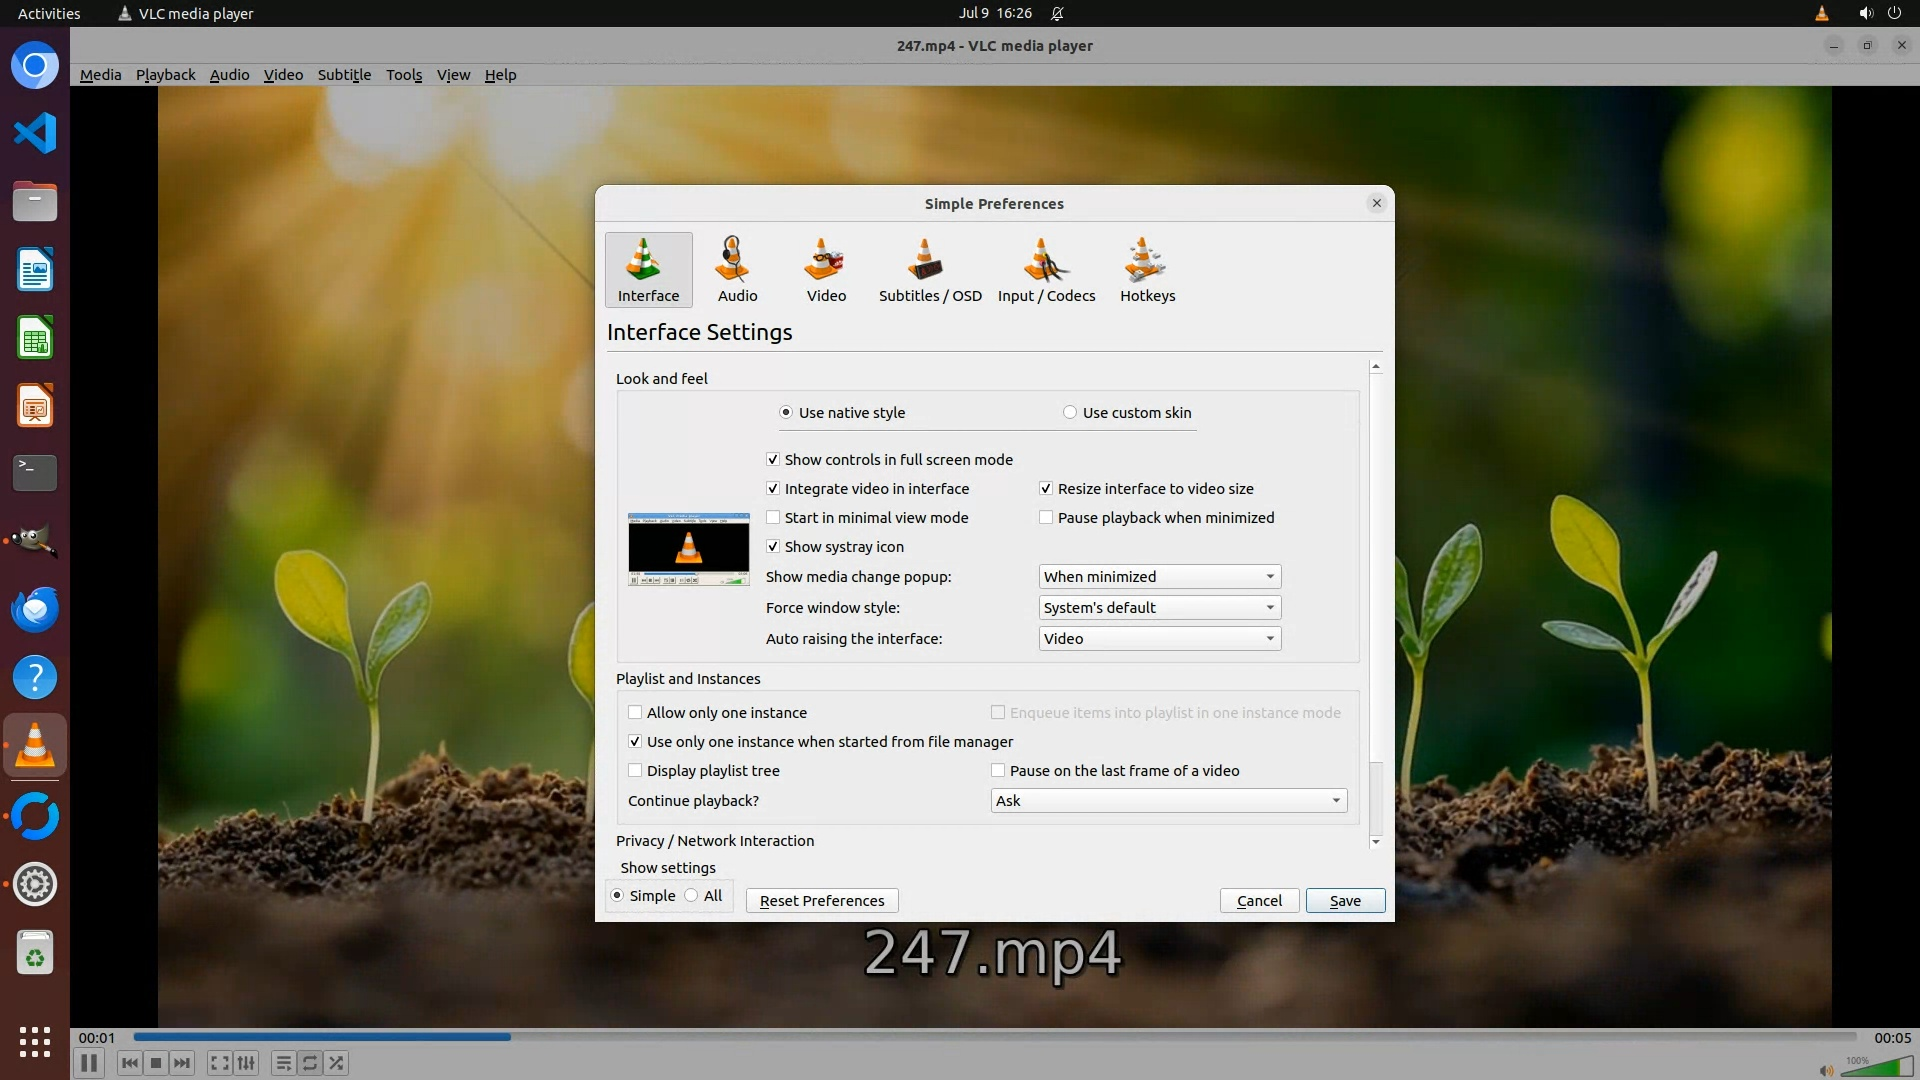This screenshot has width=1920, height=1080.
Task: Check Allow only one instance
Action: (635, 713)
